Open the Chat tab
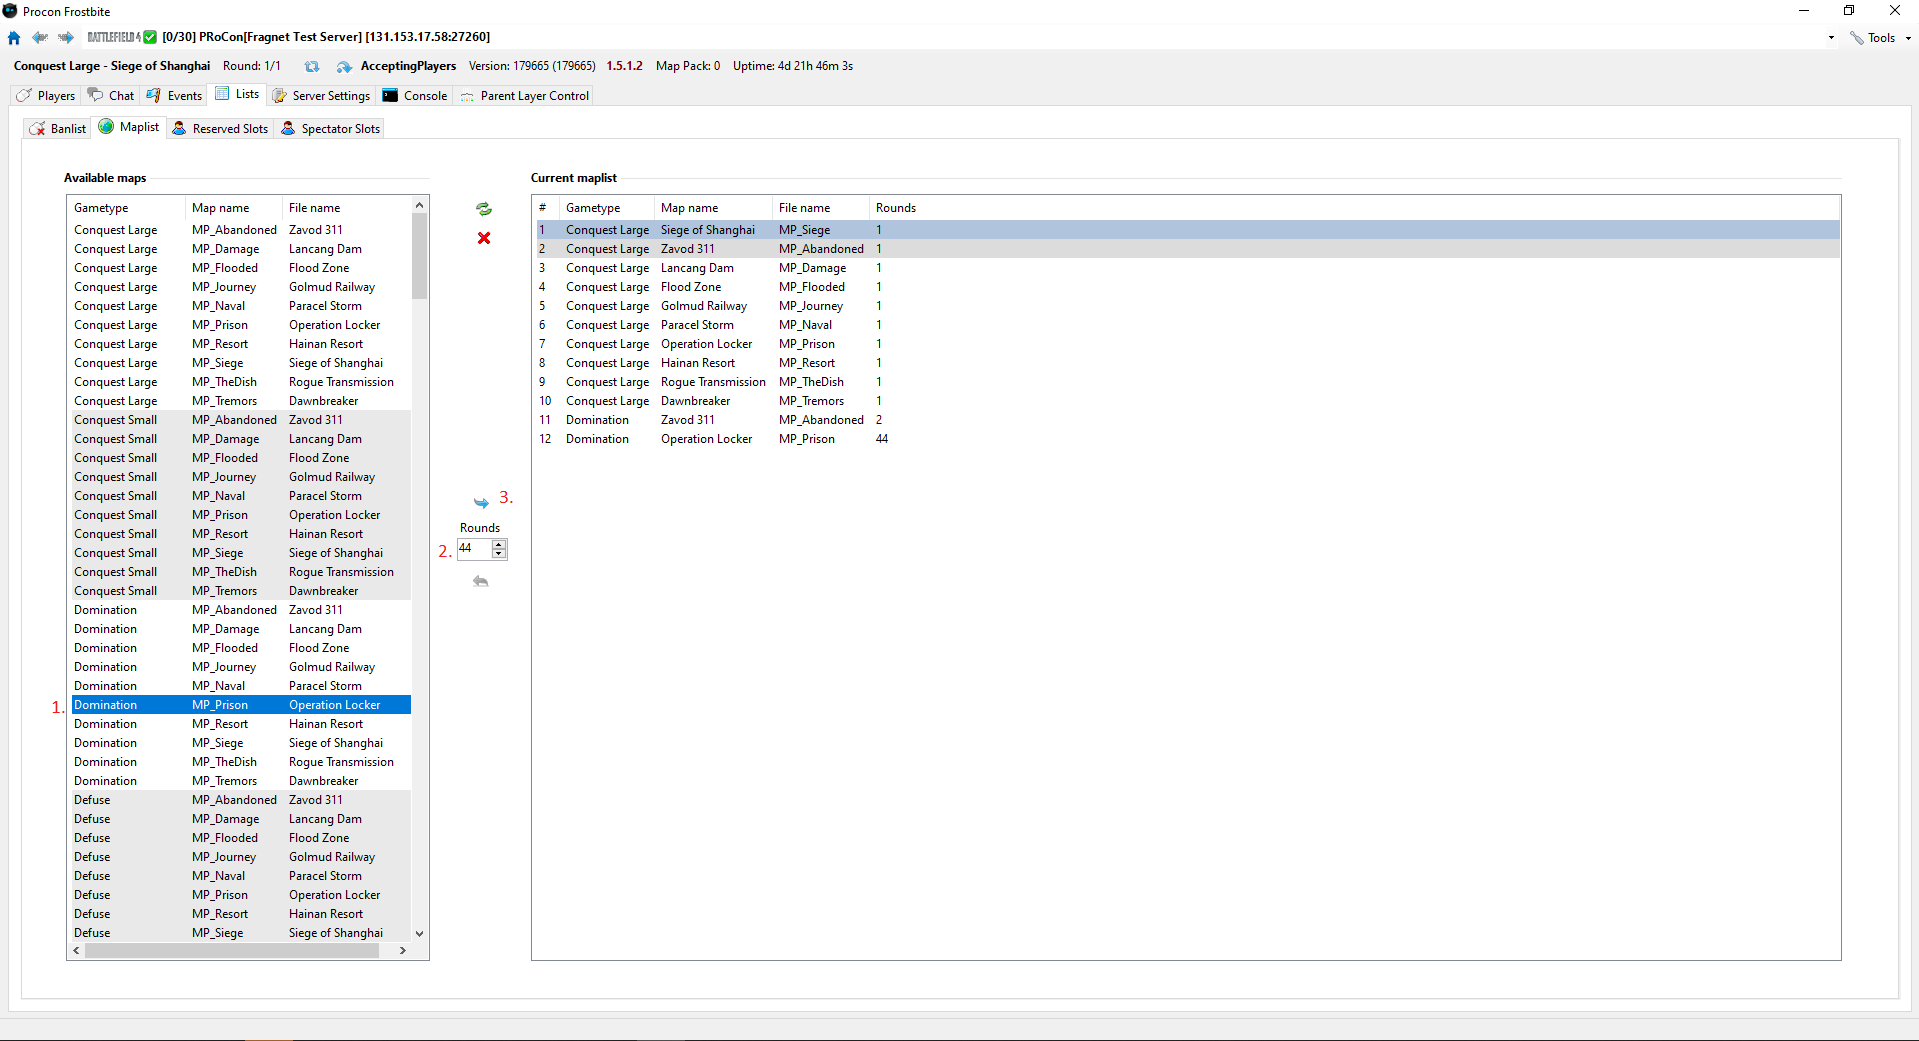This screenshot has height=1041, width=1919. tap(111, 96)
